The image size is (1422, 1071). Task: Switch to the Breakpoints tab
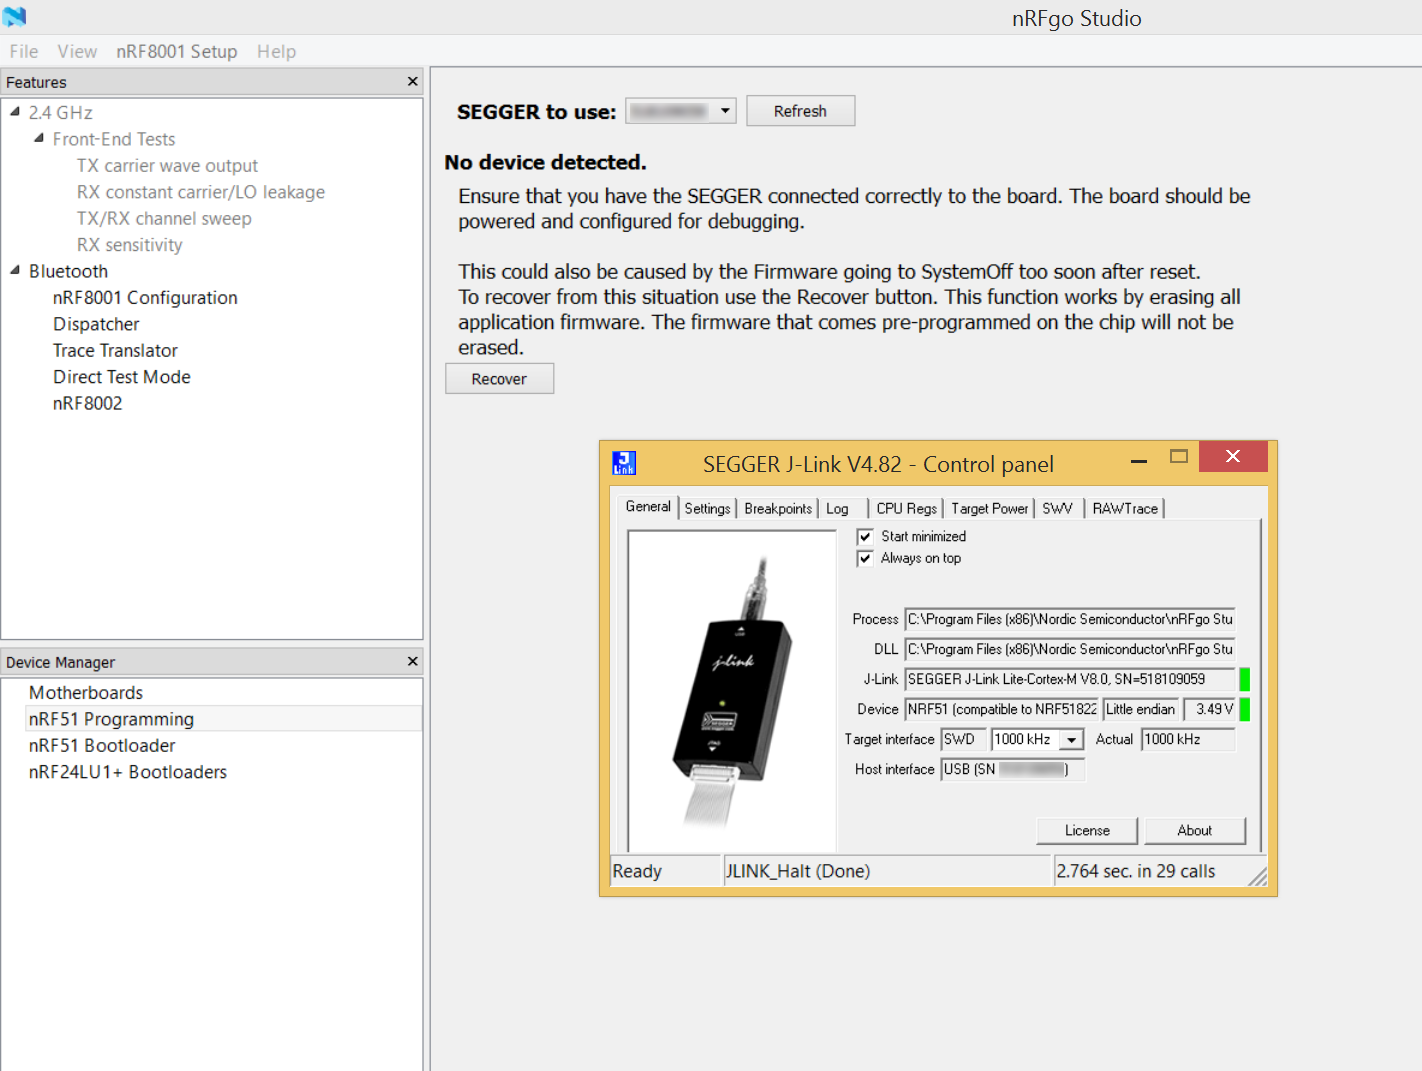[778, 508]
